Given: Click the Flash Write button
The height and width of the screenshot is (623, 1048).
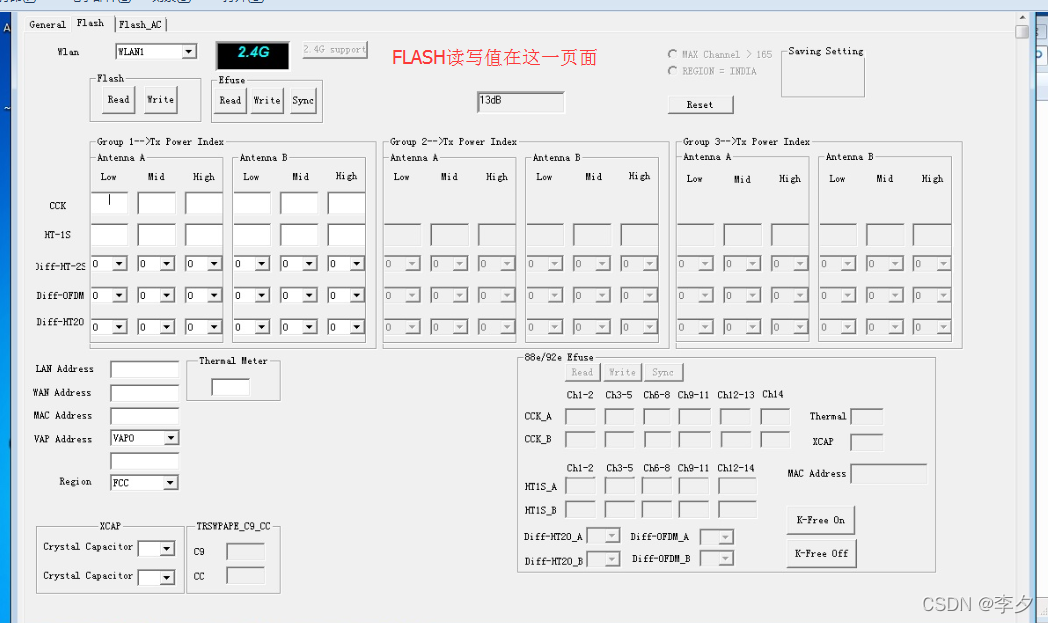Looking at the screenshot, I should tap(160, 100).
